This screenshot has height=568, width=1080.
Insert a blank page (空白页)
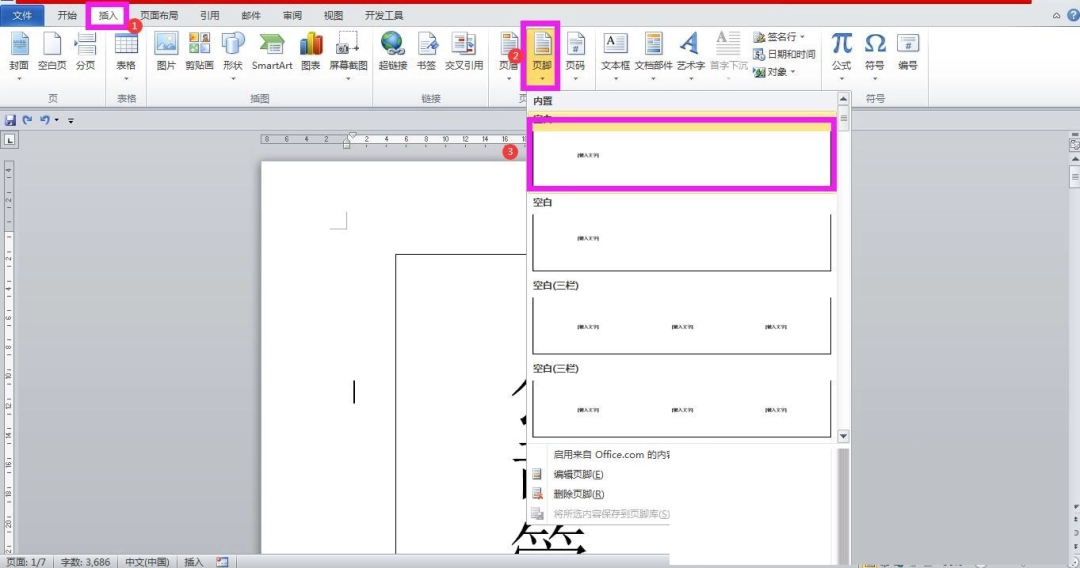(x=52, y=53)
